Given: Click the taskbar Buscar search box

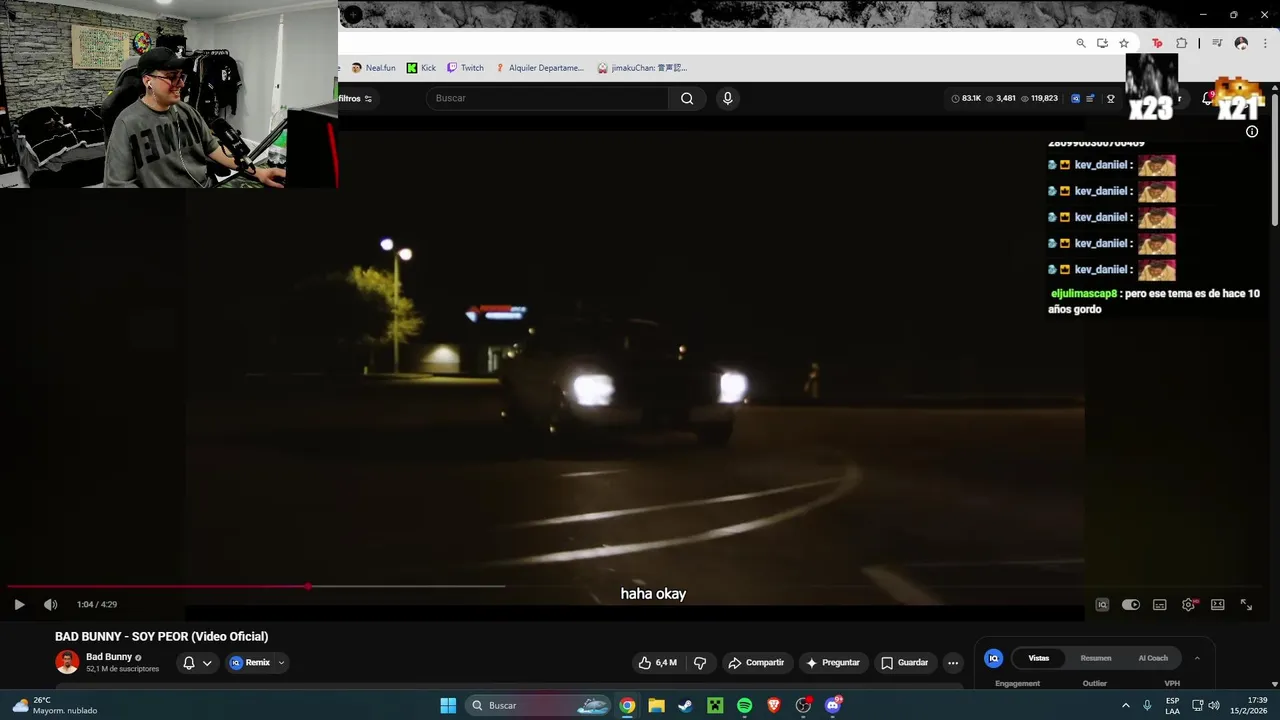Looking at the screenshot, I should click(x=539, y=705).
